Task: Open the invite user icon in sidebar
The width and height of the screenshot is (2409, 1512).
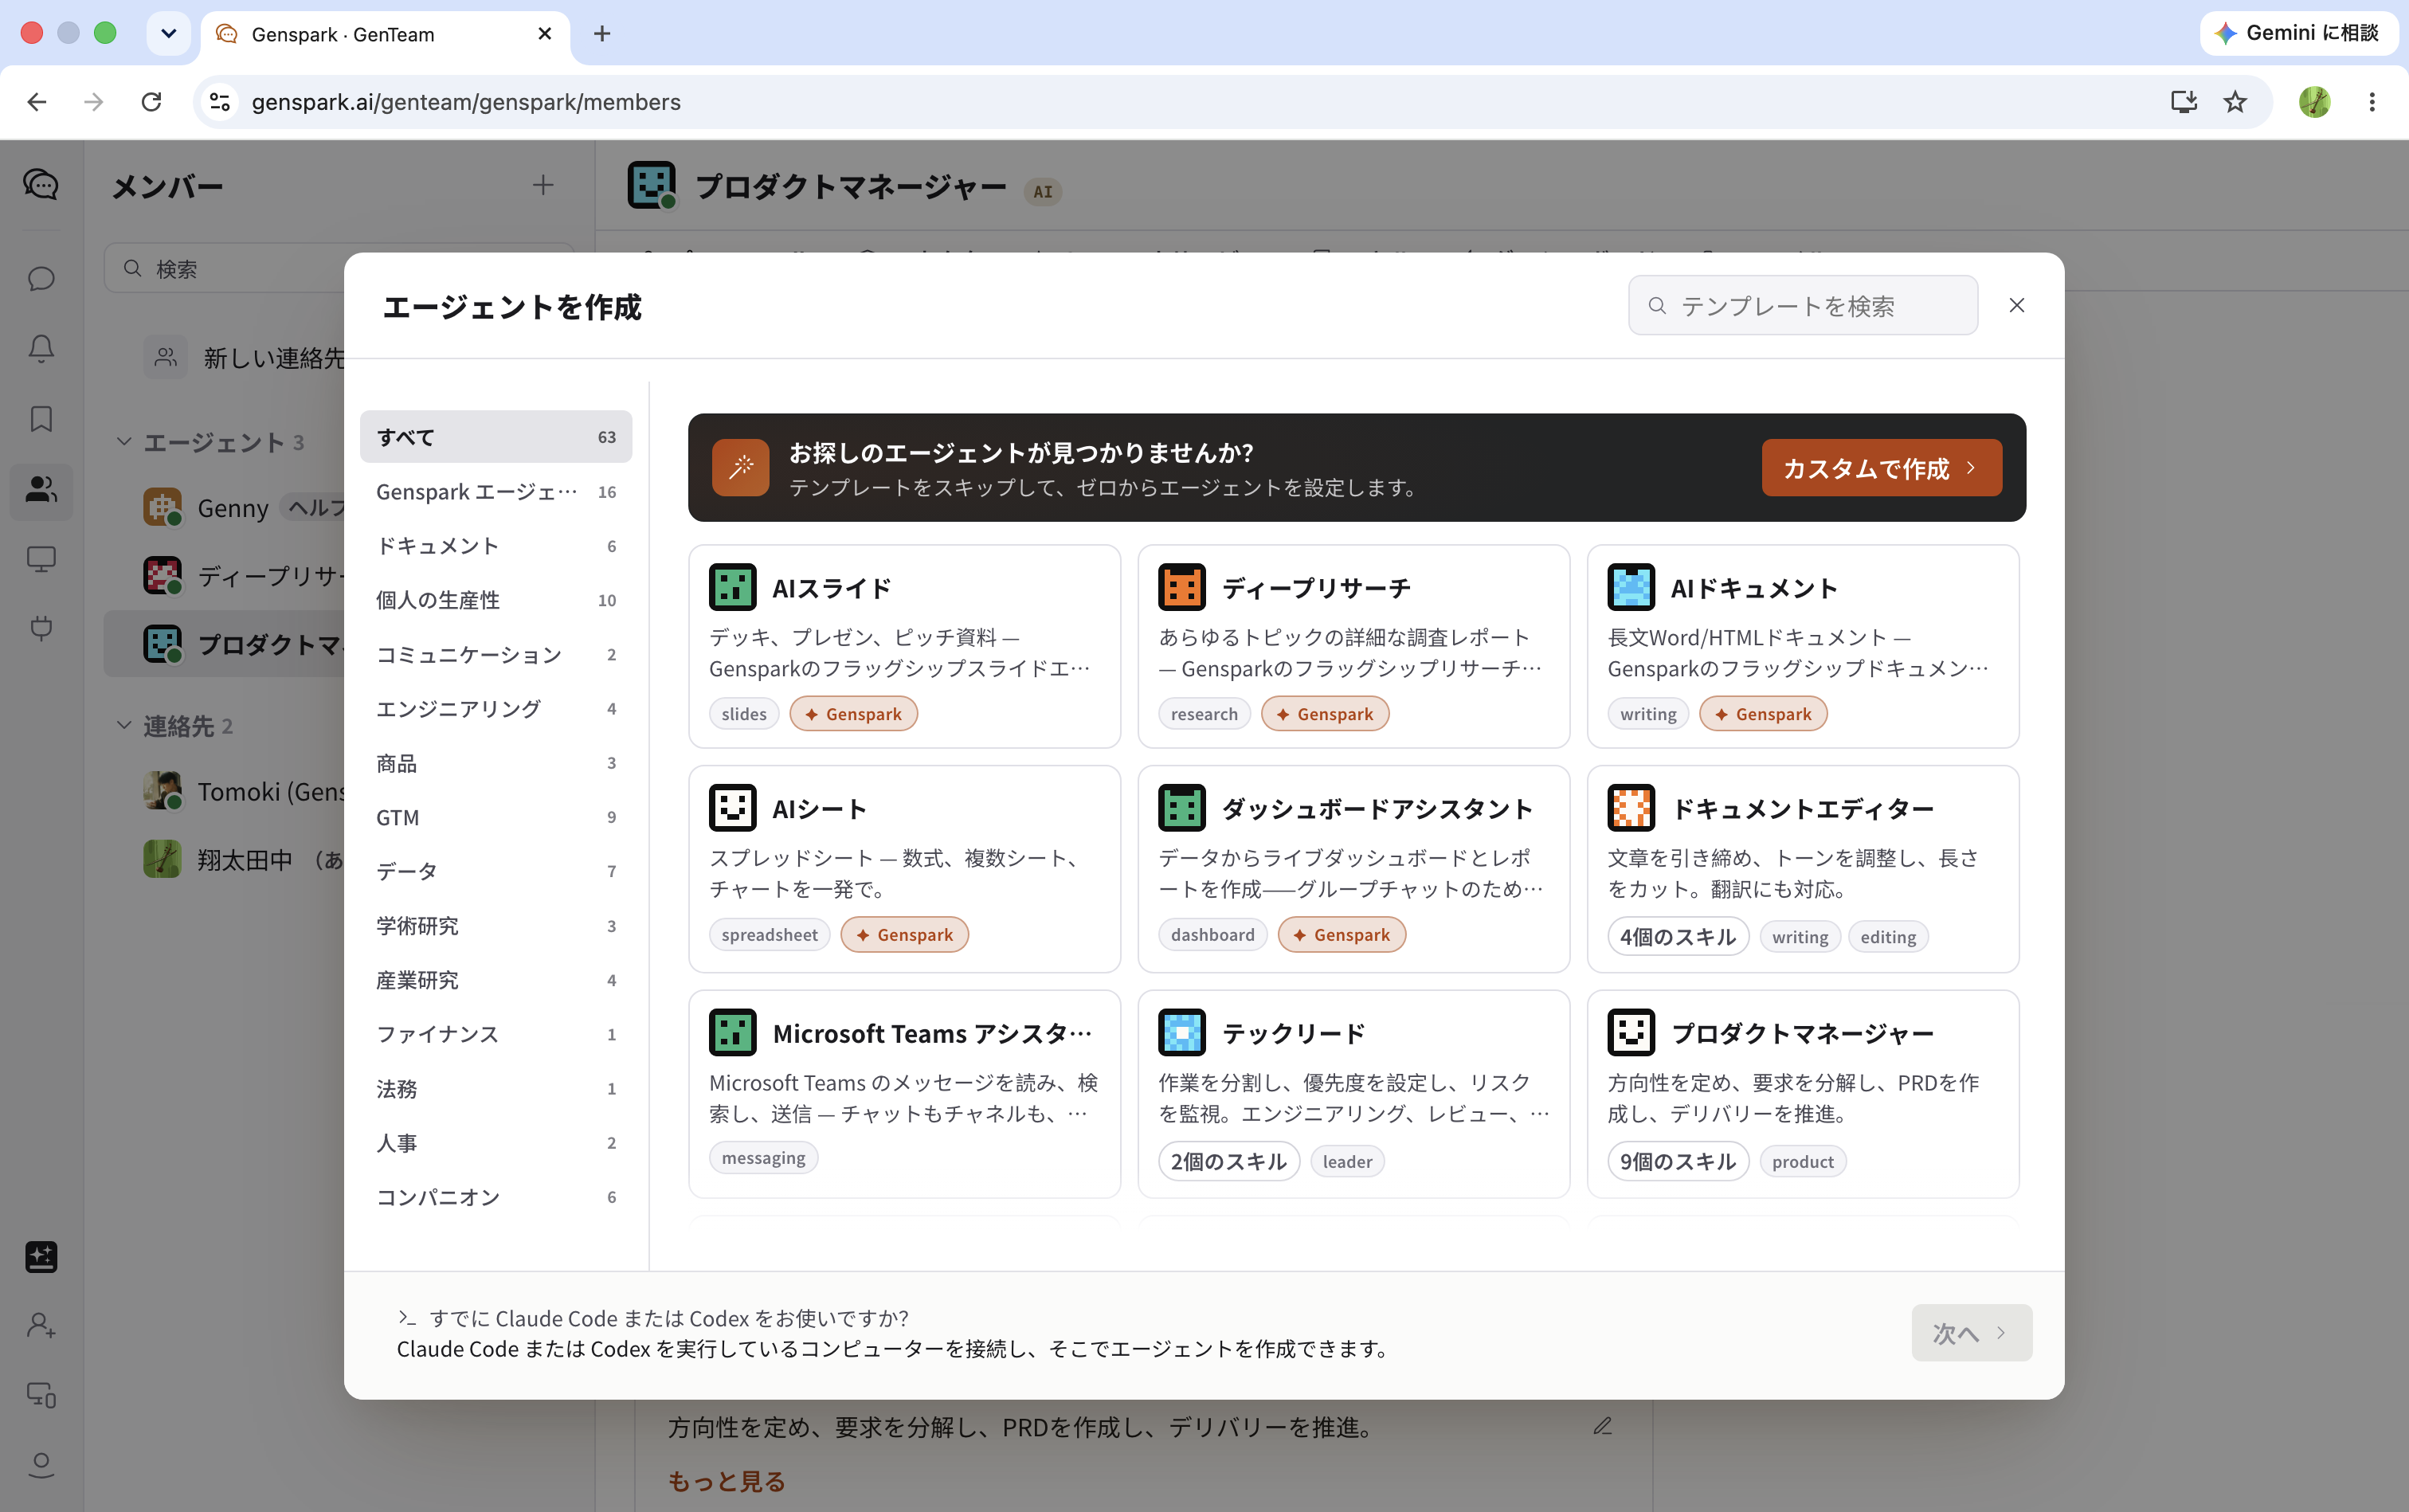Action: [41, 1325]
